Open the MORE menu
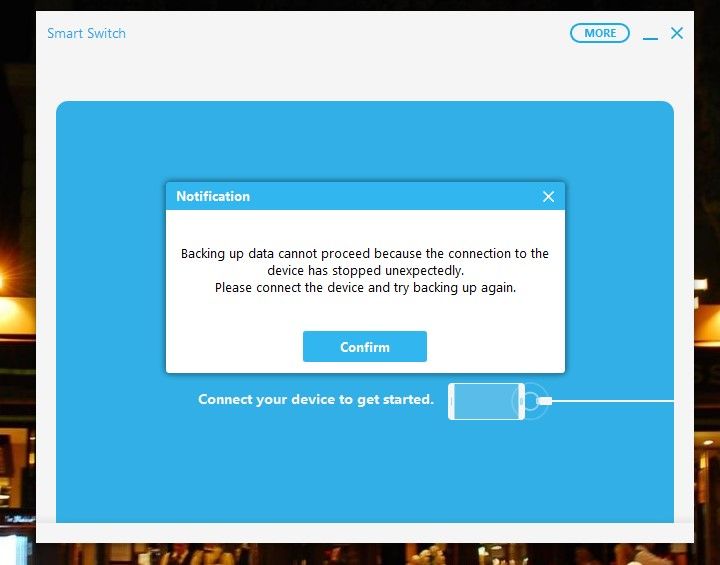Image resolution: width=720 pixels, height=565 pixels. [600, 33]
